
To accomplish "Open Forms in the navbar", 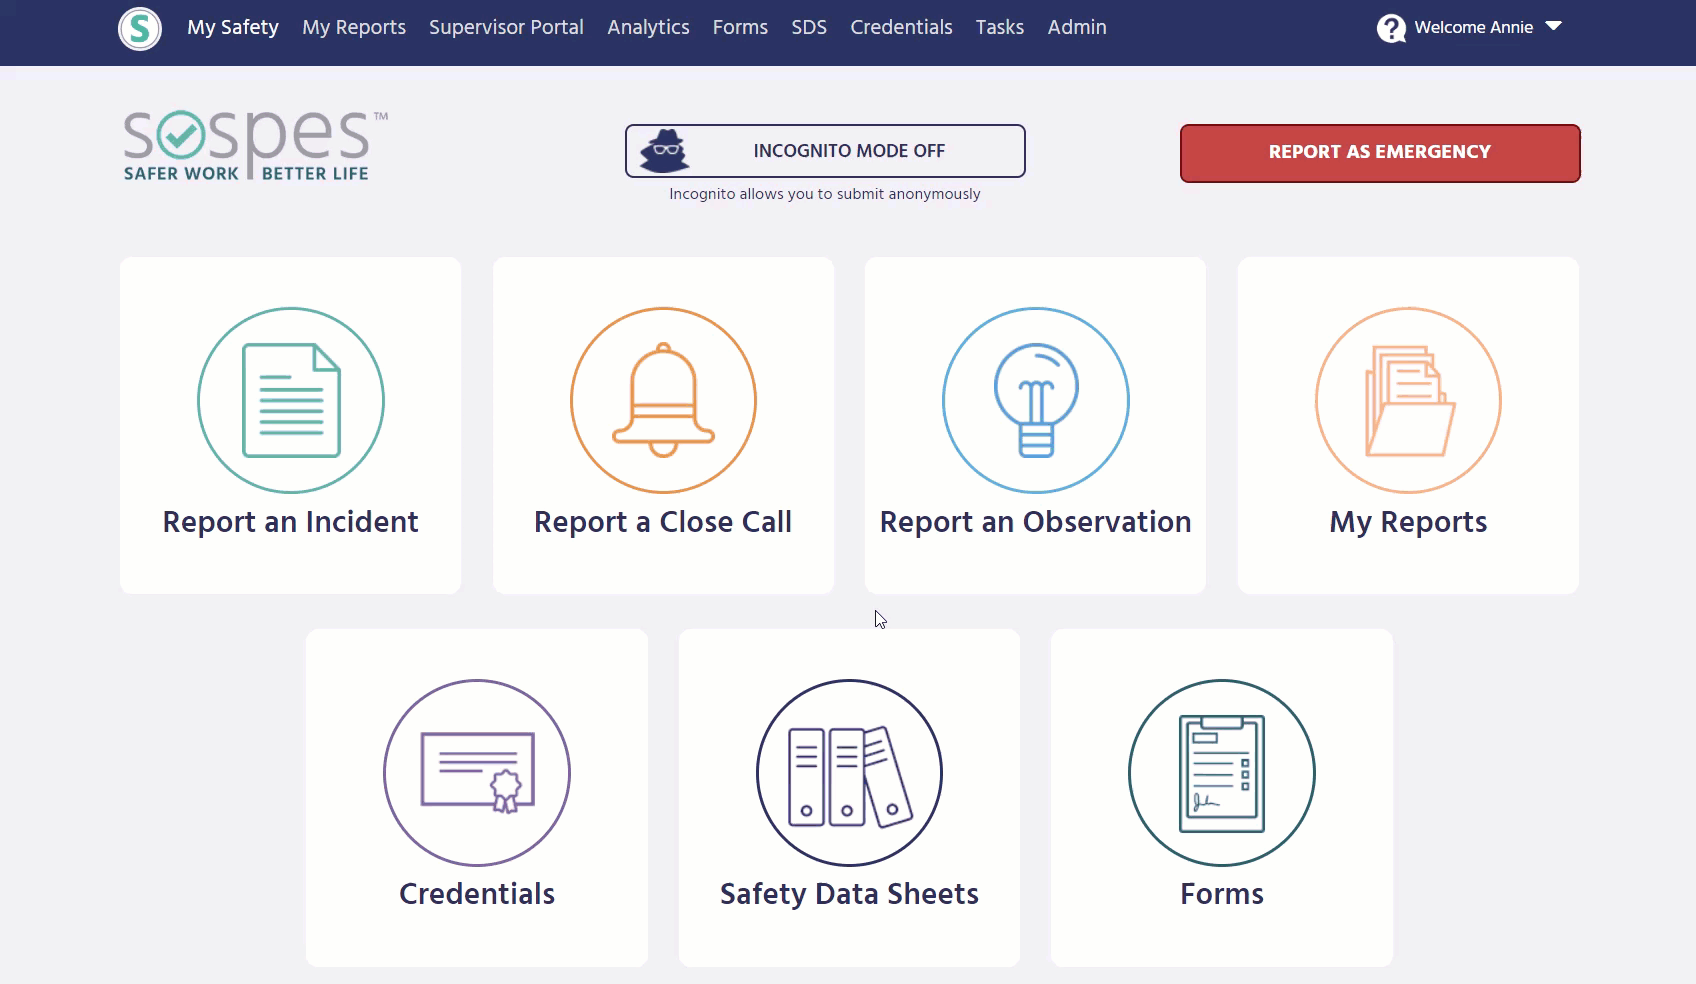I will point(740,27).
